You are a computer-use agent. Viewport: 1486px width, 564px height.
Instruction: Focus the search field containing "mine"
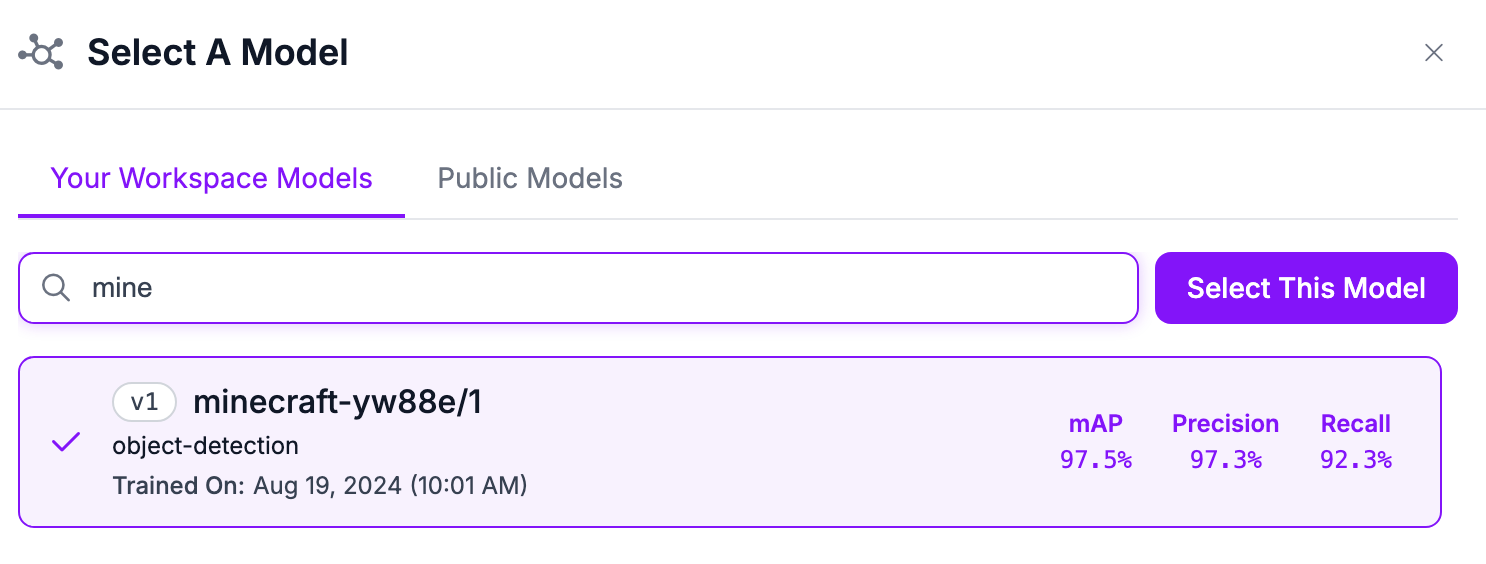600,288
